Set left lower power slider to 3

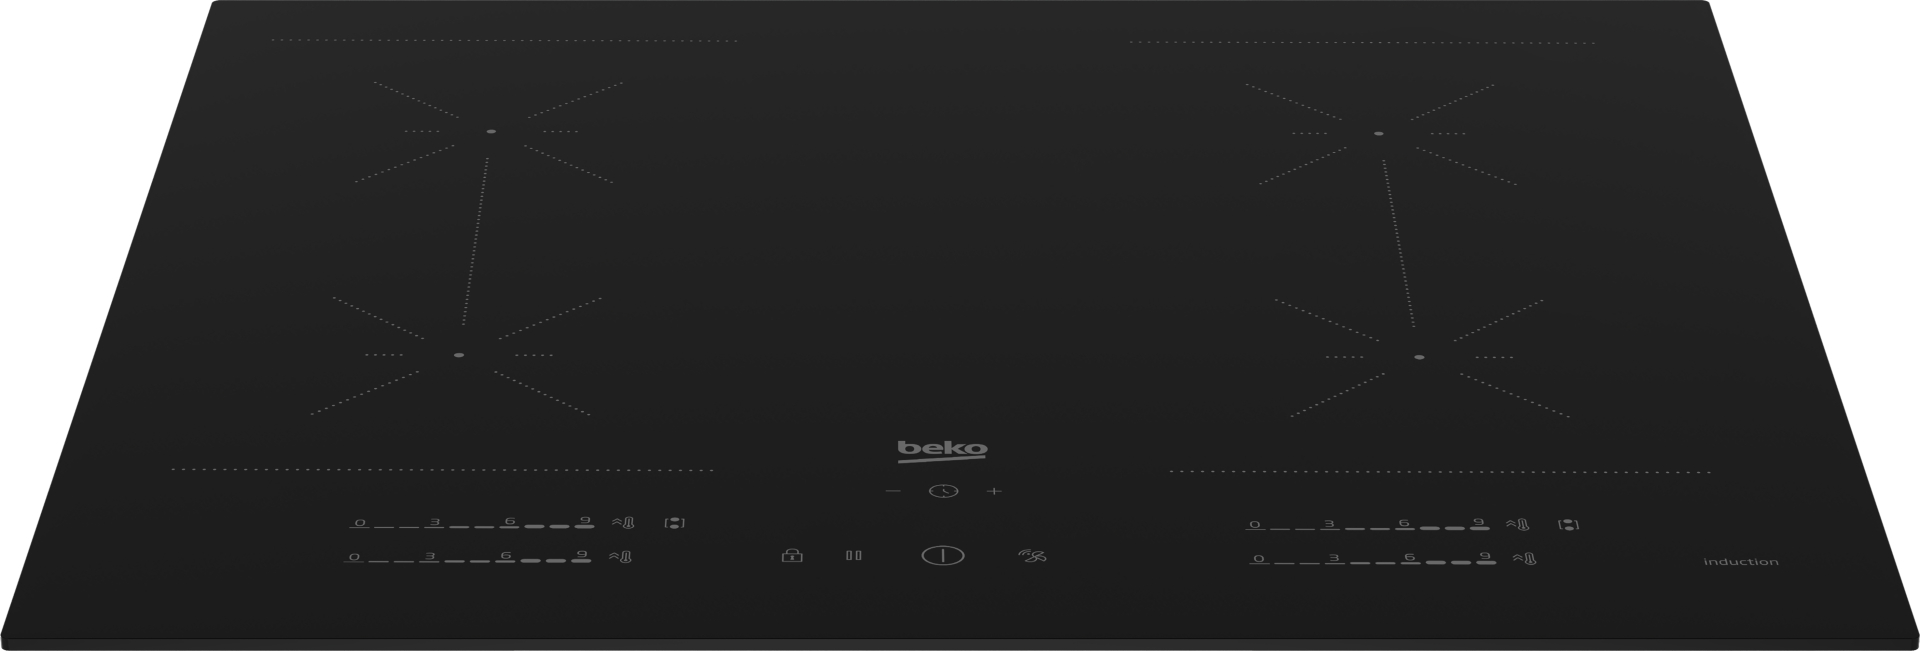coord(429,556)
